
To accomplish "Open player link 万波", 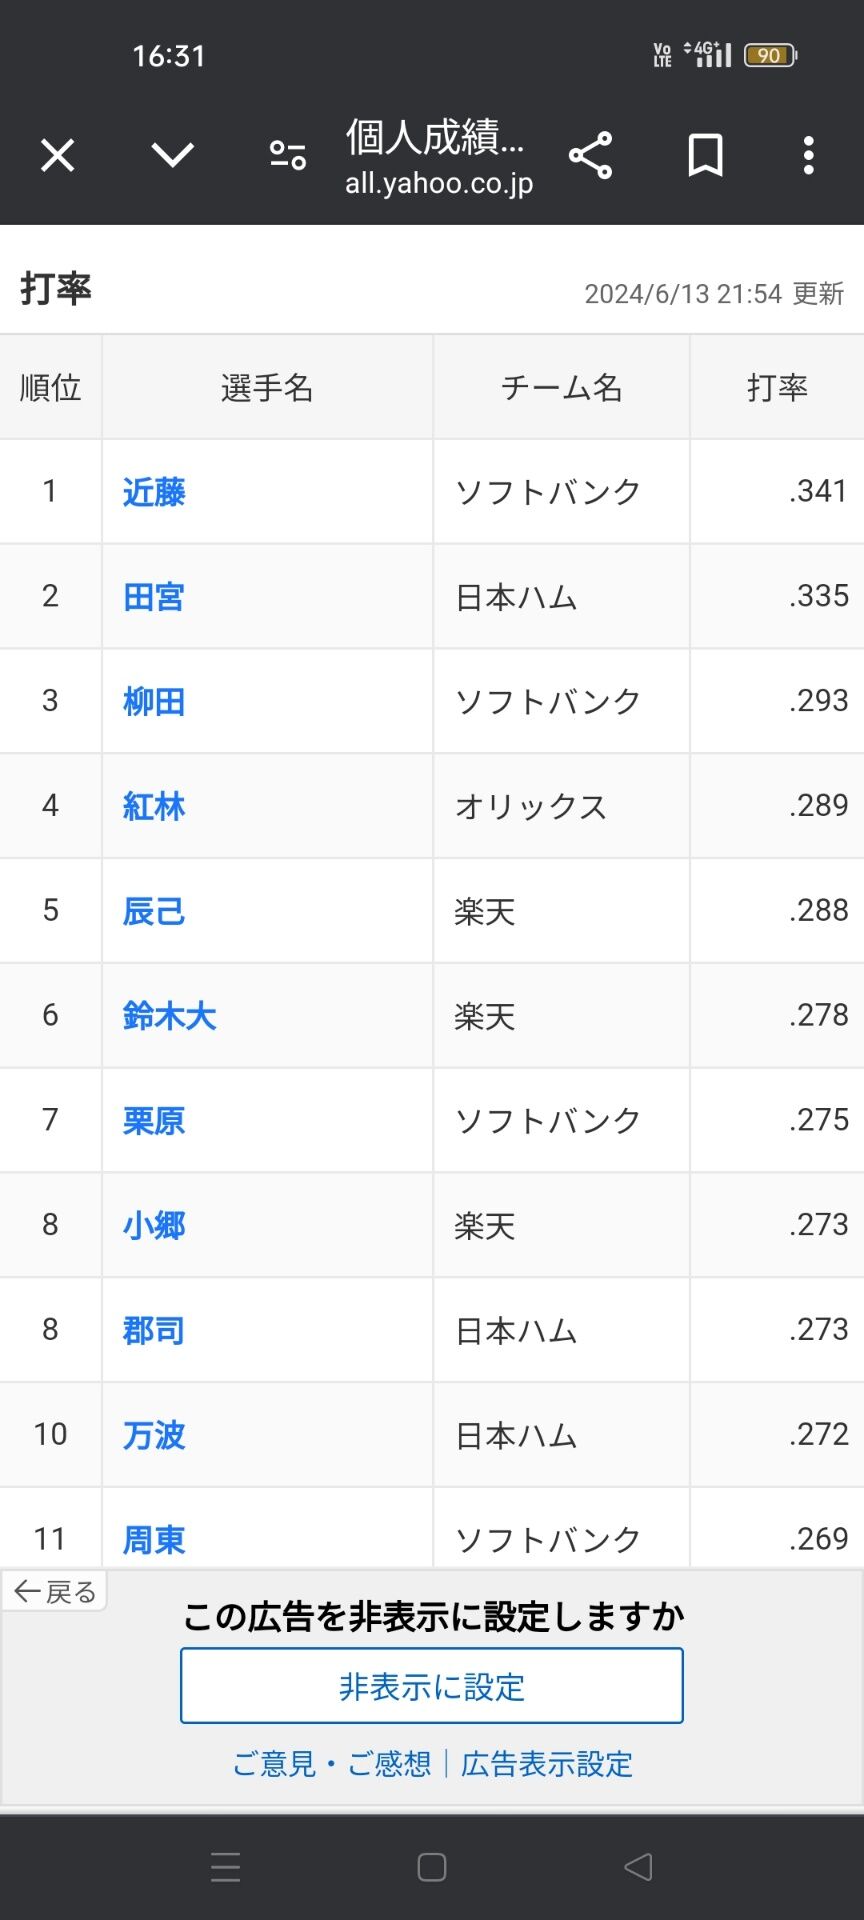I will point(154,1435).
